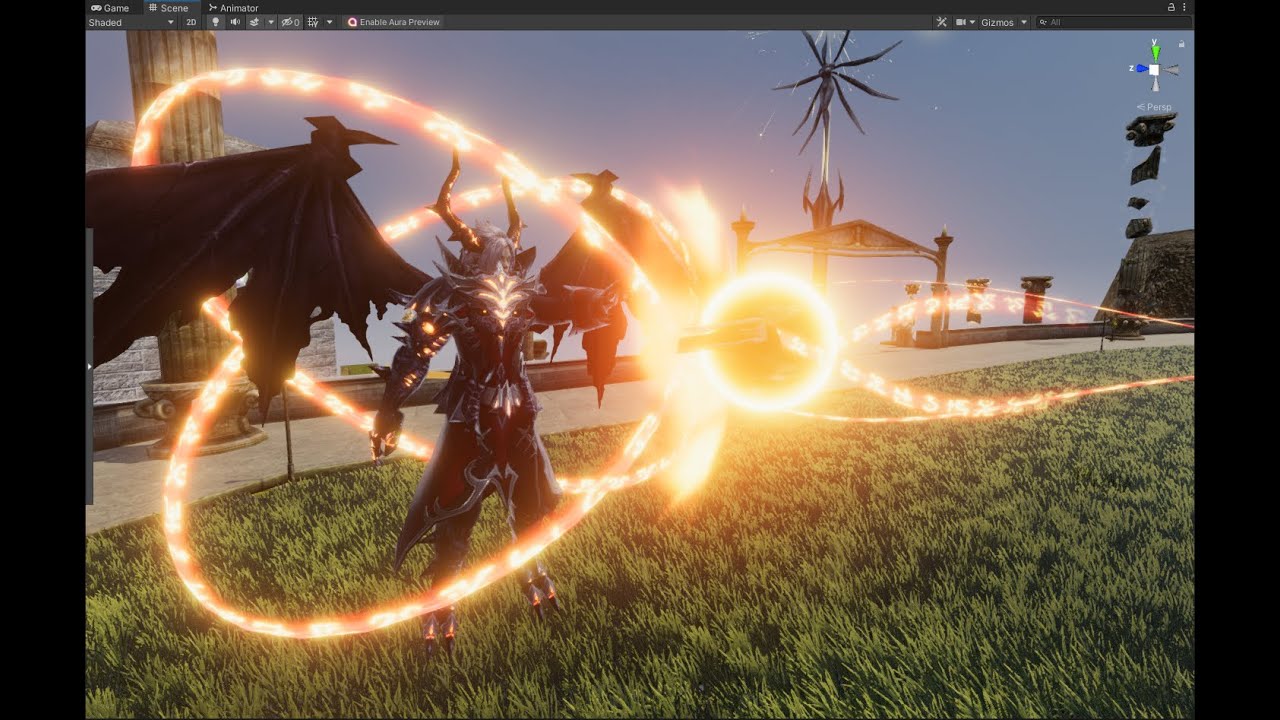Toggle the orientation gizmo rotation lock
Screen dimensions: 1280x720
(1182, 44)
